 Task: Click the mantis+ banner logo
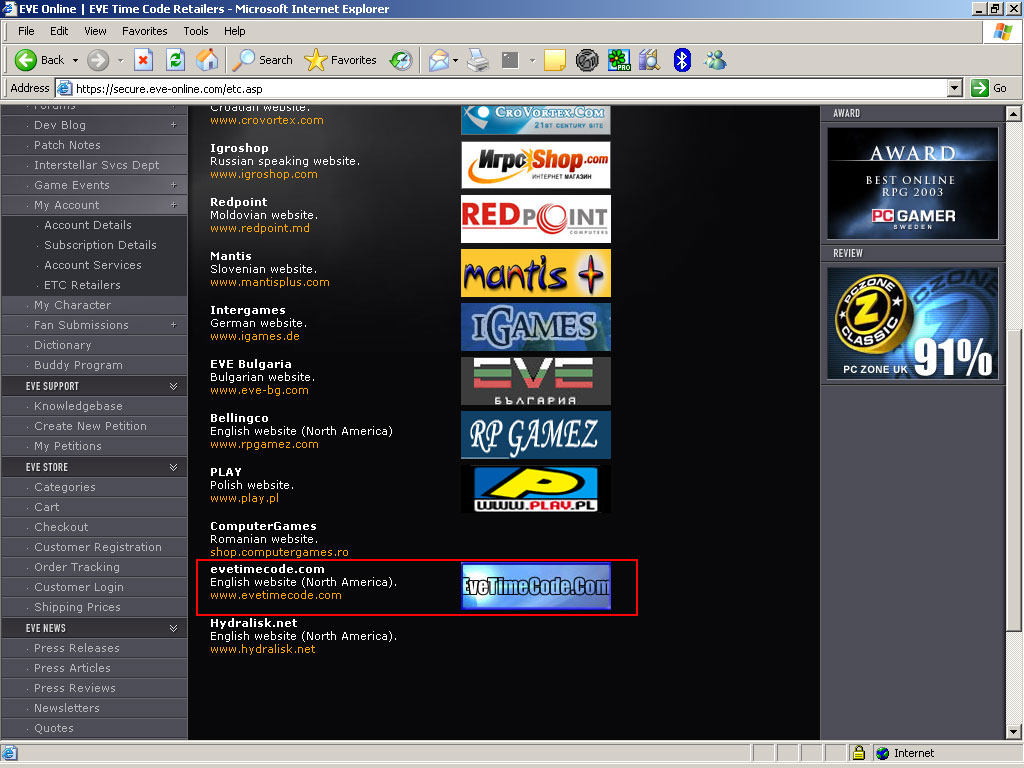click(536, 273)
